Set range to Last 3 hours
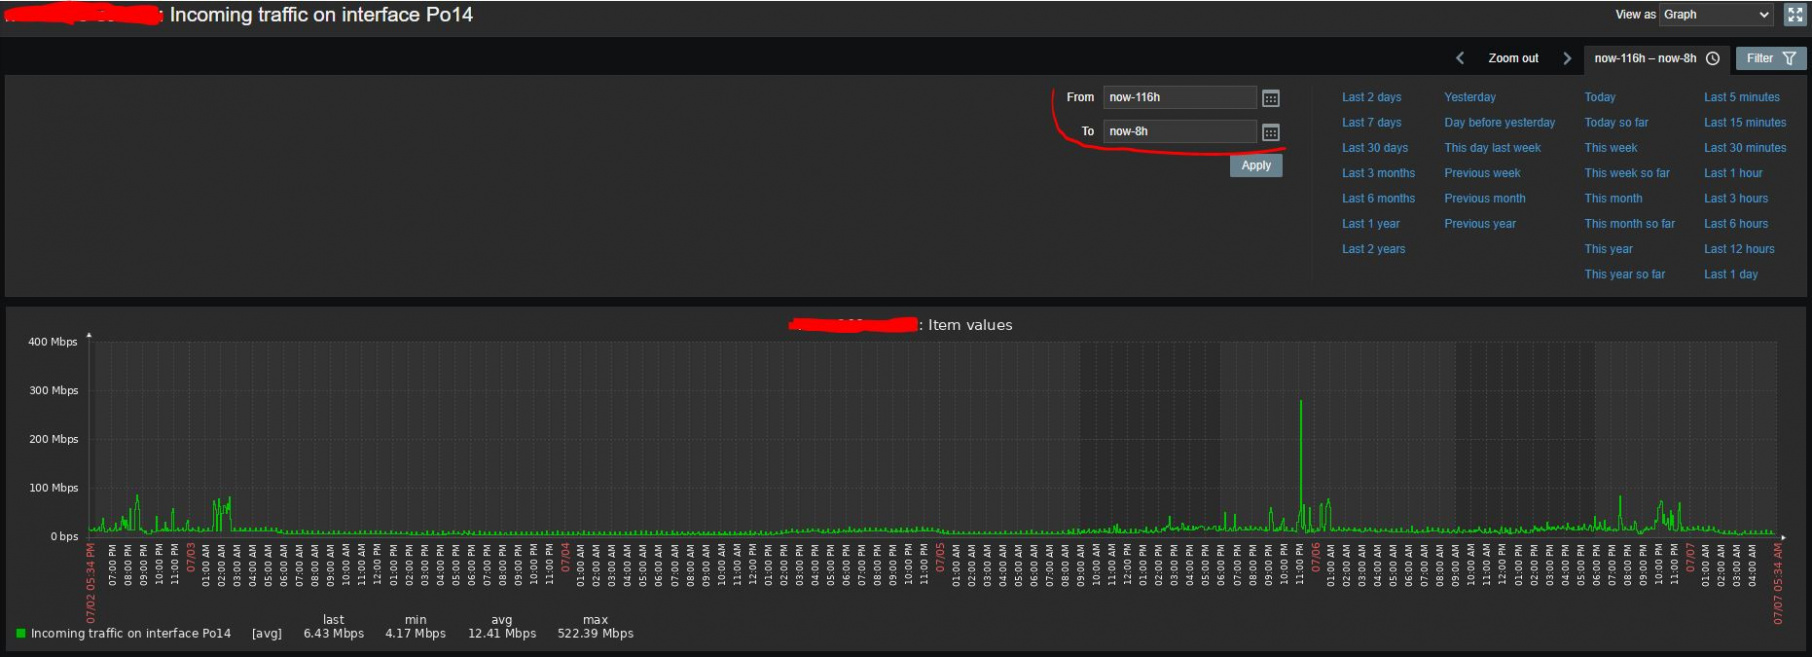1812x657 pixels. [1736, 198]
